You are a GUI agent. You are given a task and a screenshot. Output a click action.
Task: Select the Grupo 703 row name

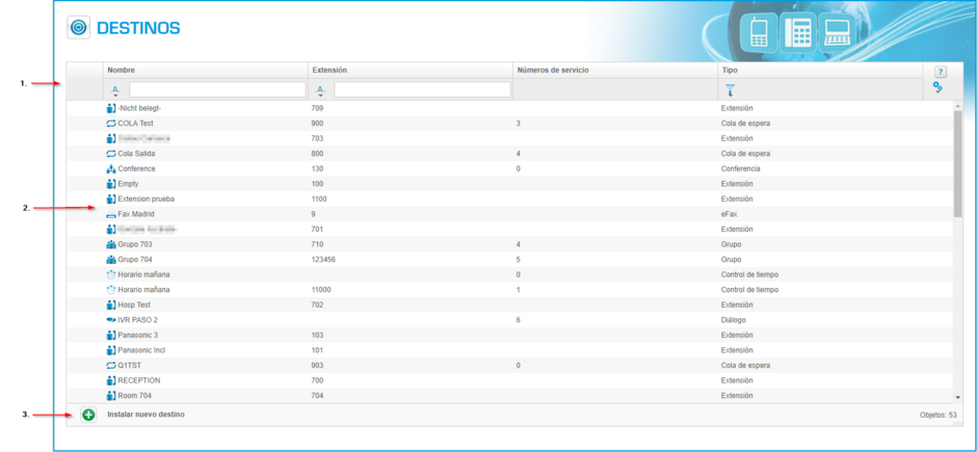point(135,244)
